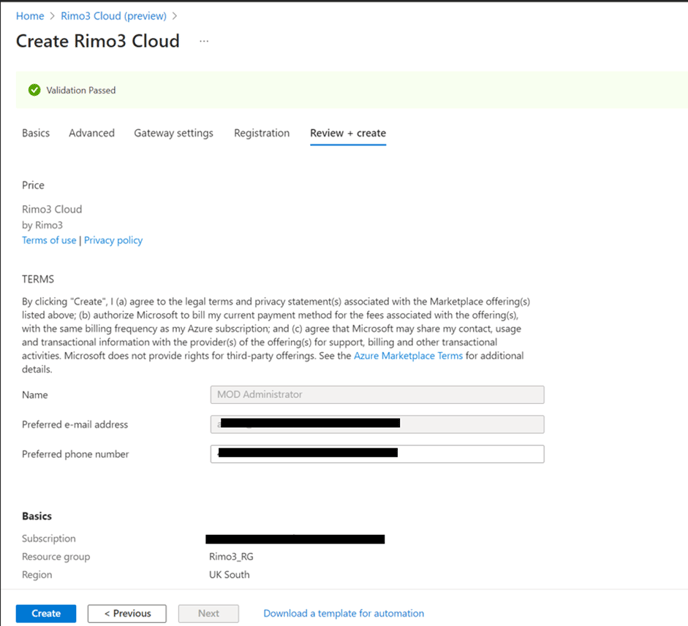Viewport: 688px width, 626px height.
Task: Click the TERMS heading
Action: coord(38,279)
